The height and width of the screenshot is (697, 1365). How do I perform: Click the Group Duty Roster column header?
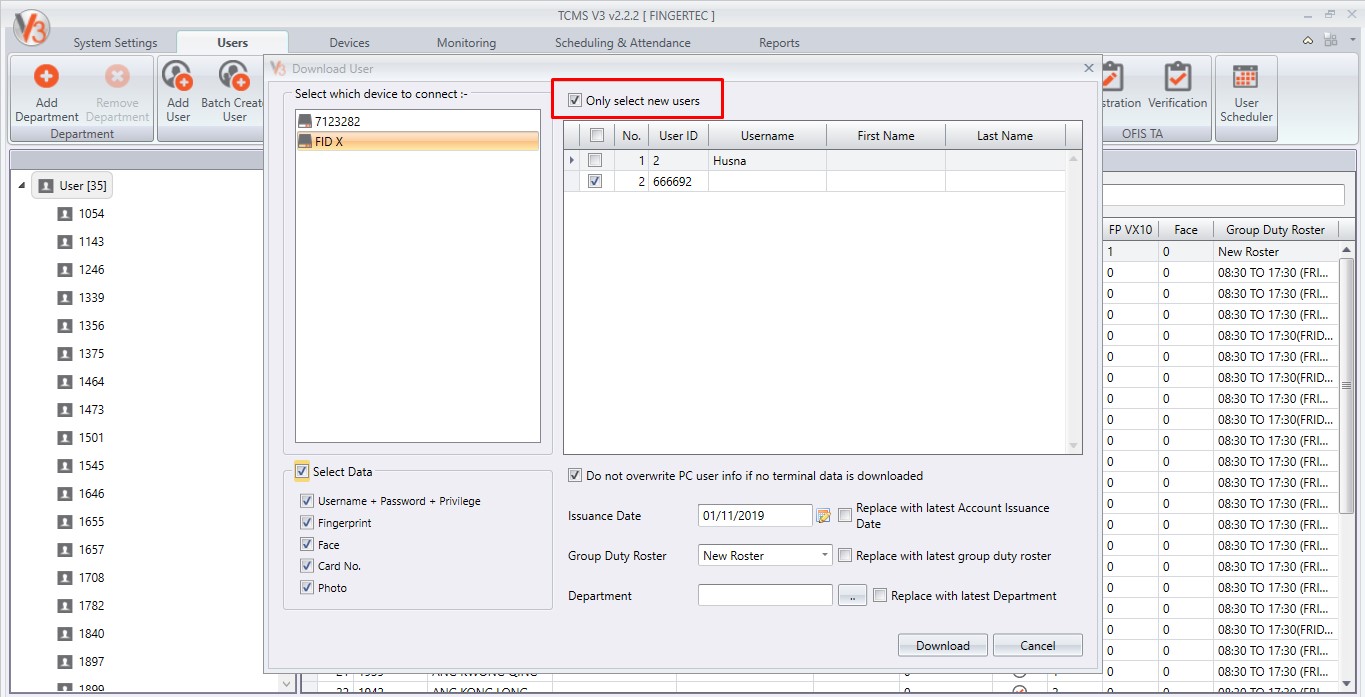[1276, 229]
